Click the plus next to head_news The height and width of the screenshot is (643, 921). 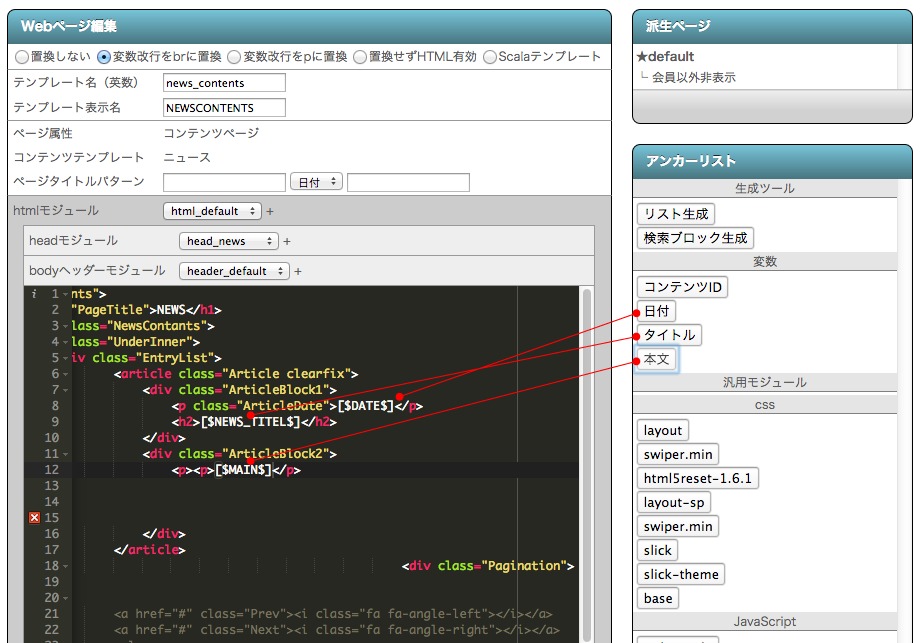pos(287,241)
